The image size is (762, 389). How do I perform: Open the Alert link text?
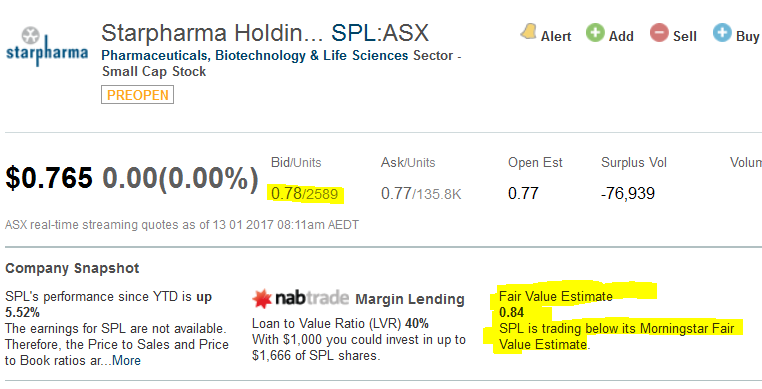pos(556,36)
